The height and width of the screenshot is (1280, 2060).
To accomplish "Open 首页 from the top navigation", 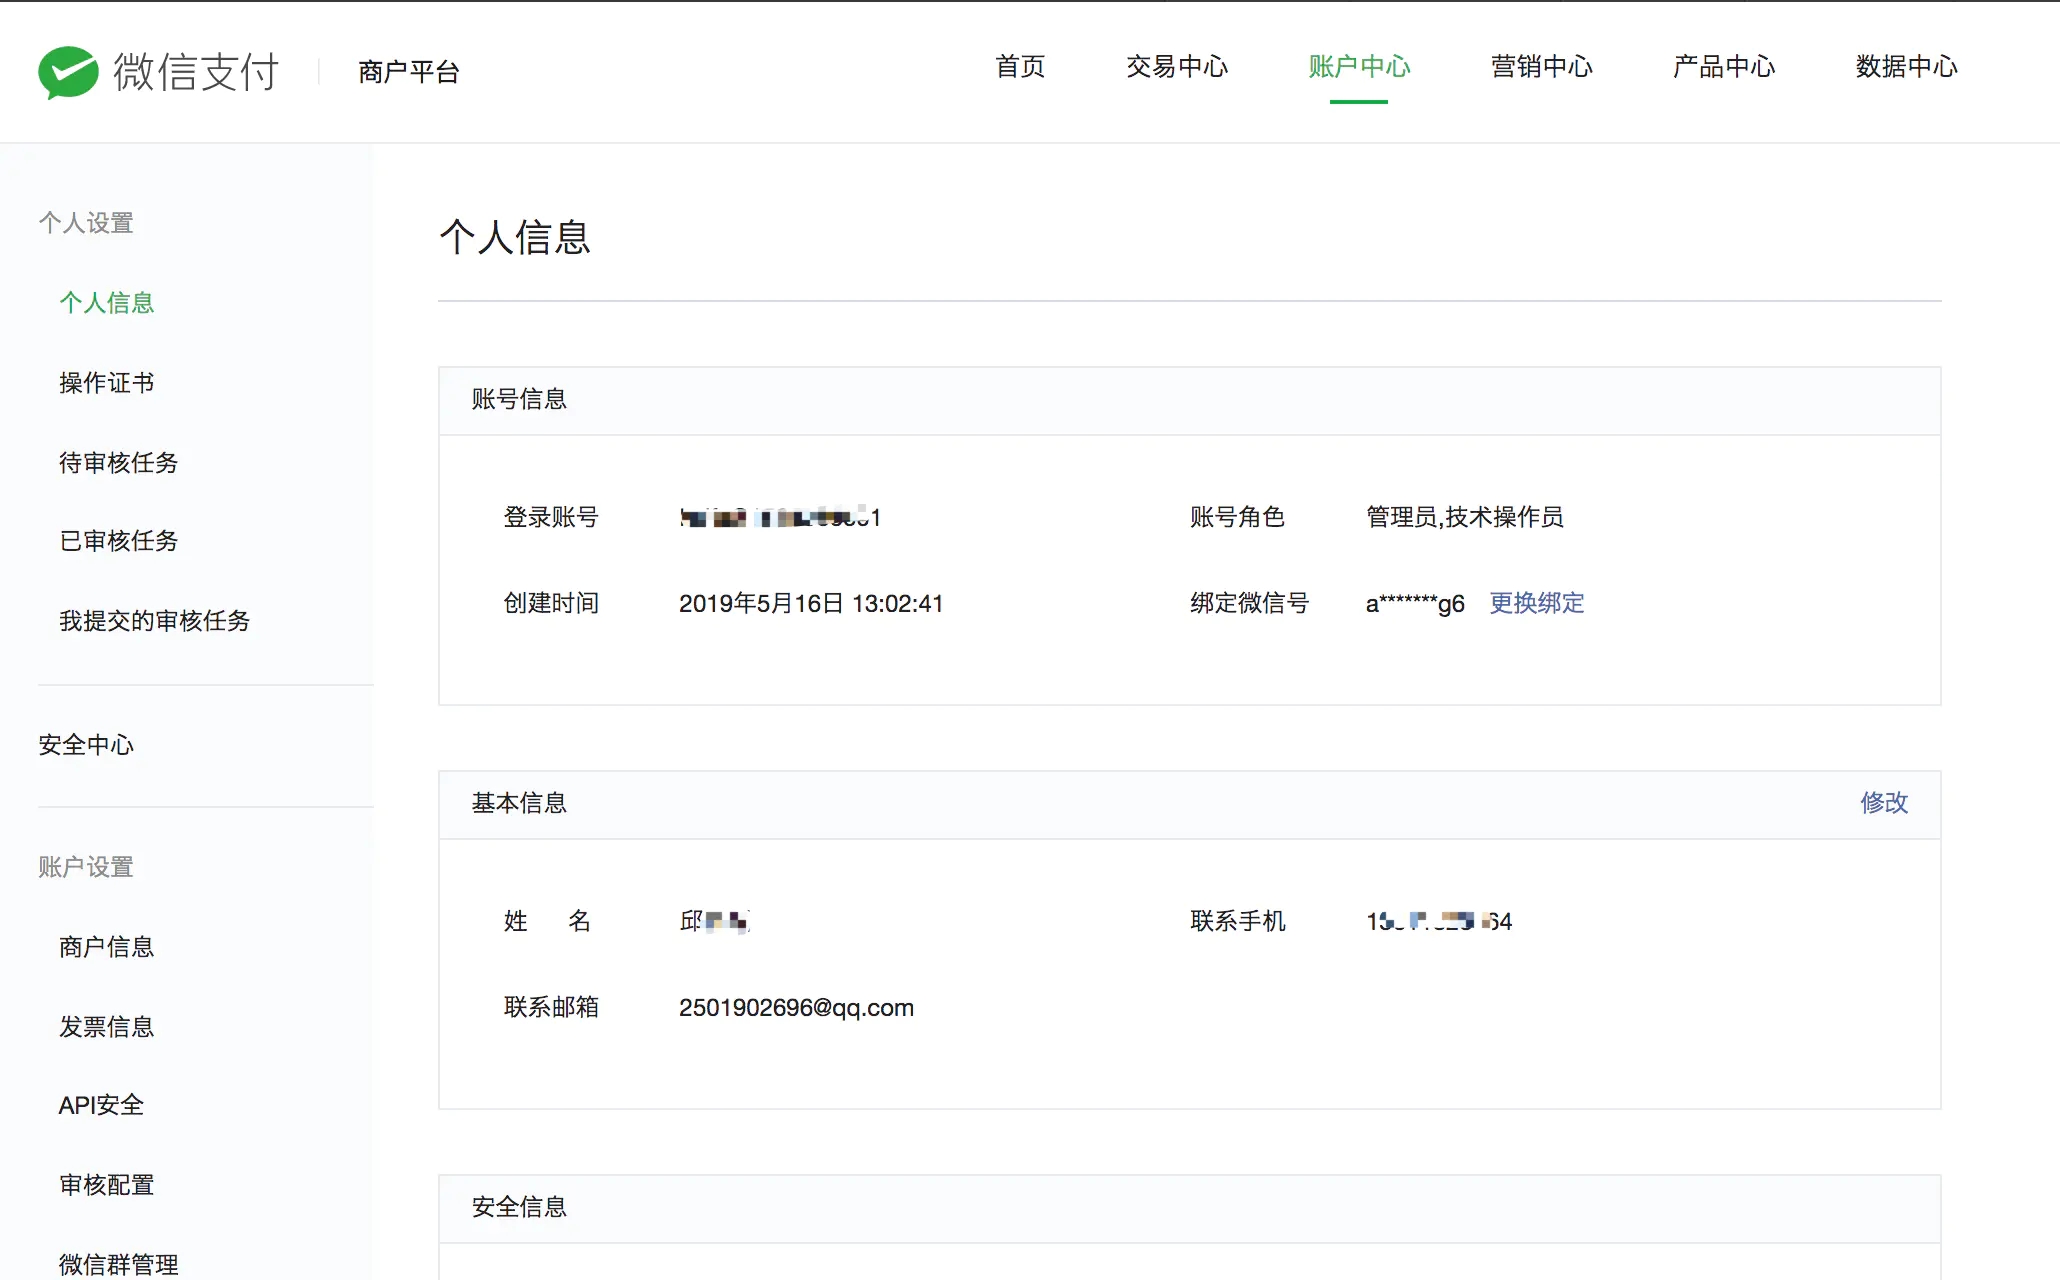I will click(1019, 67).
